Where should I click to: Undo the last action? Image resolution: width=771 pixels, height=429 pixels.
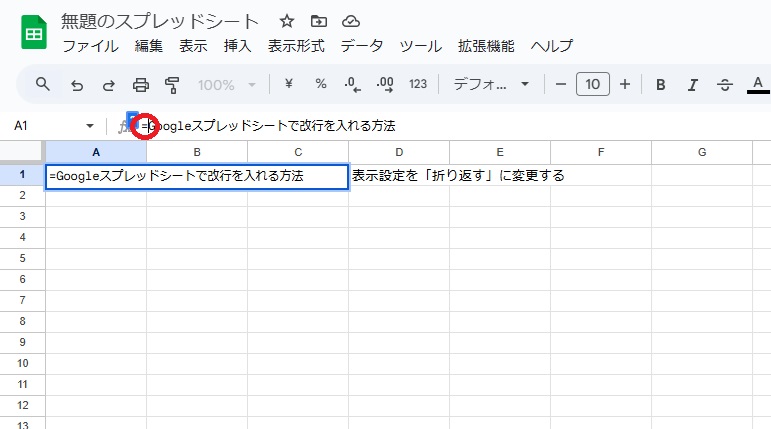(77, 85)
